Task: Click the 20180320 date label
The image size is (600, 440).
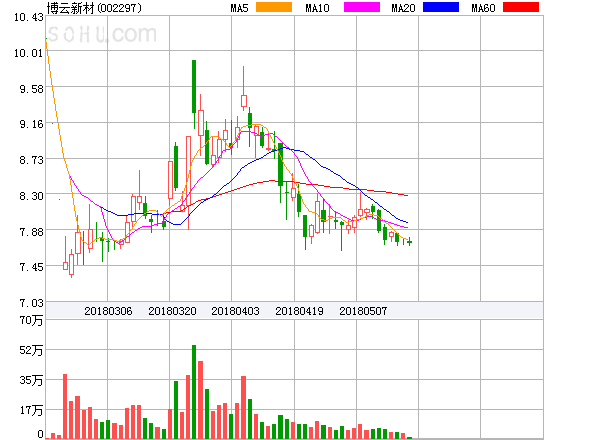Action: click(172, 311)
